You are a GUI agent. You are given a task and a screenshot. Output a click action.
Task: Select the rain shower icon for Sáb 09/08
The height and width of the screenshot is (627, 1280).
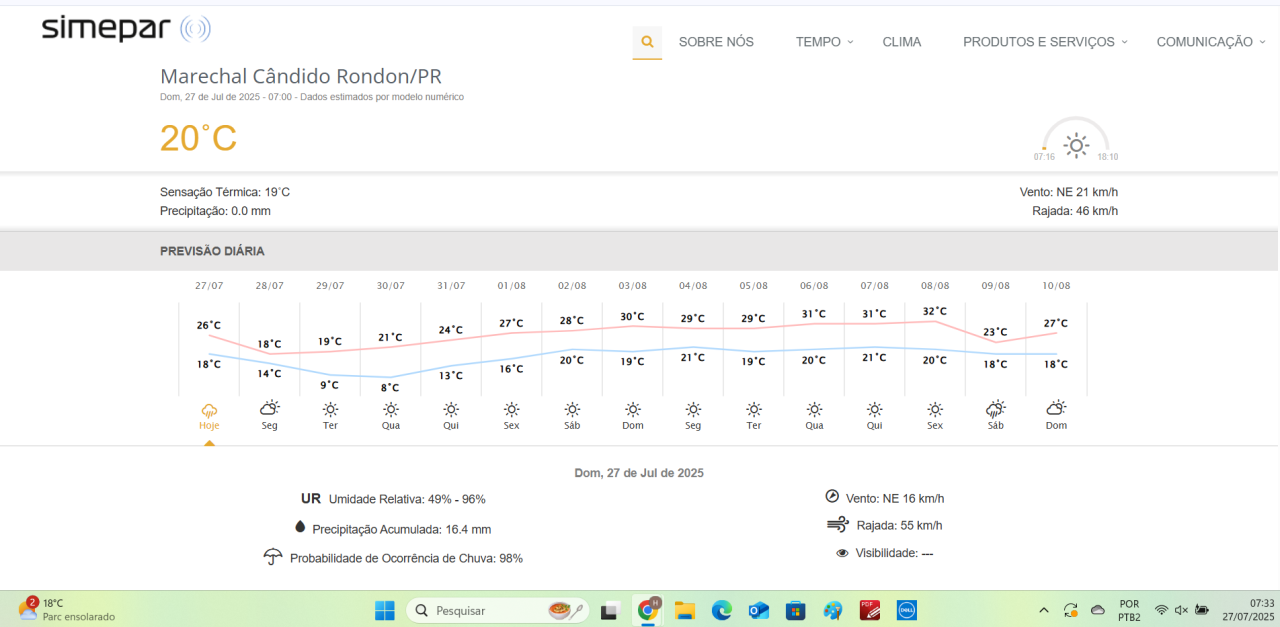point(996,408)
